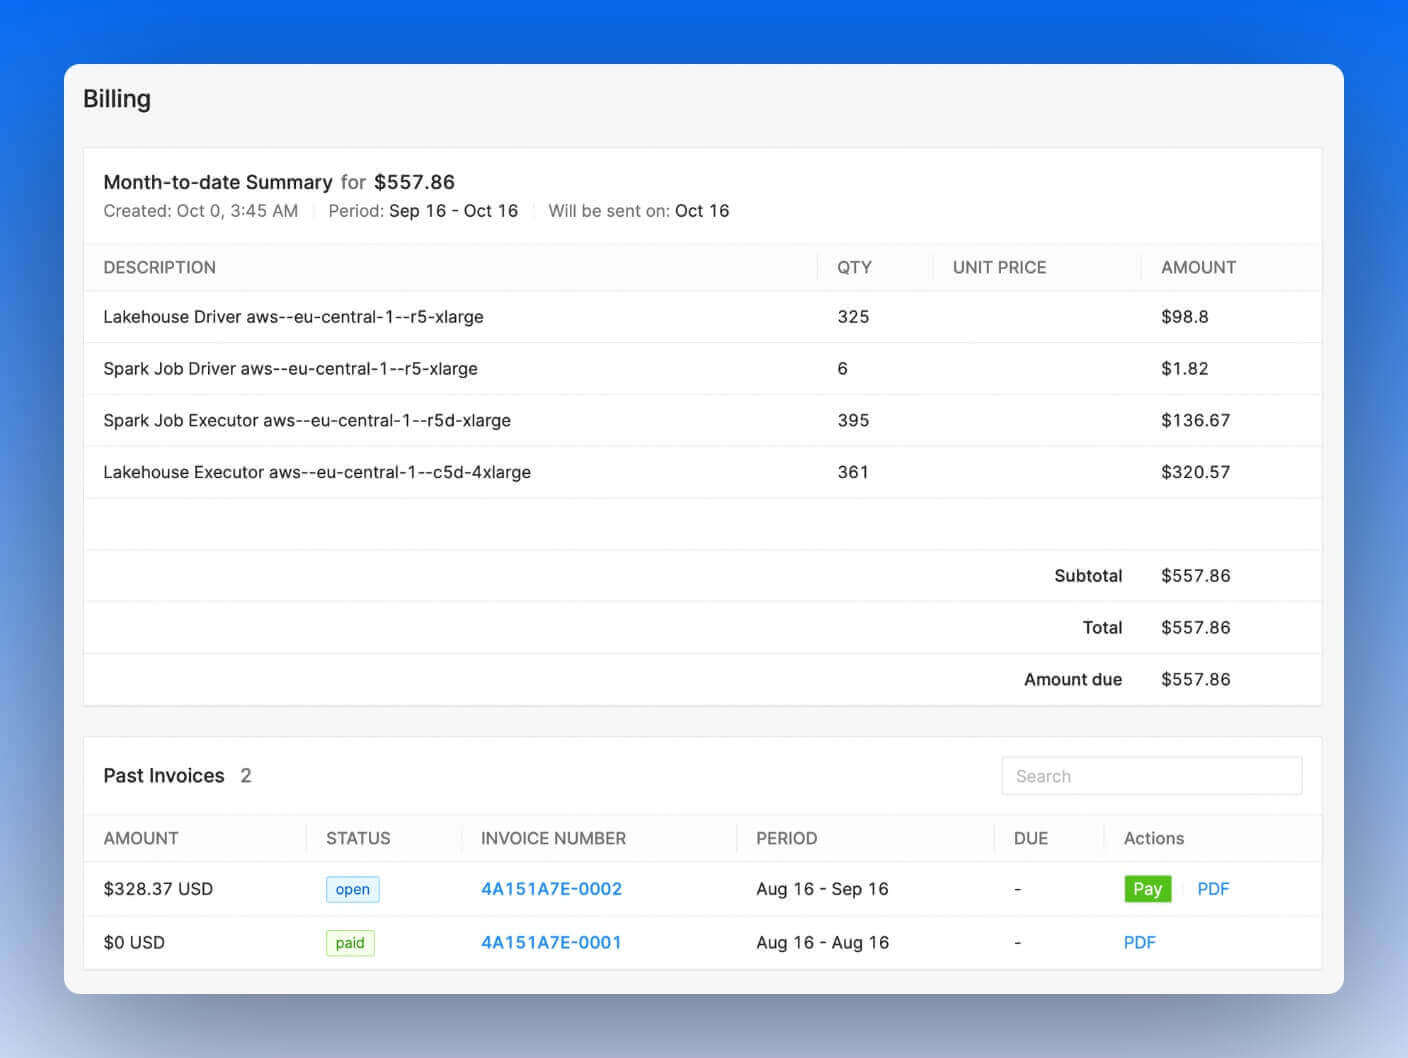Click the green Pay button

coord(1147,889)
